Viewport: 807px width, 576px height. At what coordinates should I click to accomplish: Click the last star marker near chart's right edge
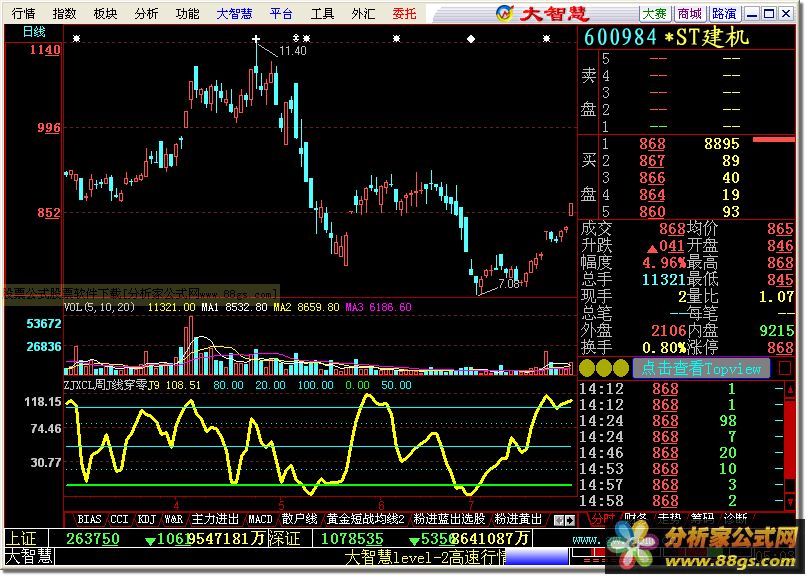coord(547,39)
